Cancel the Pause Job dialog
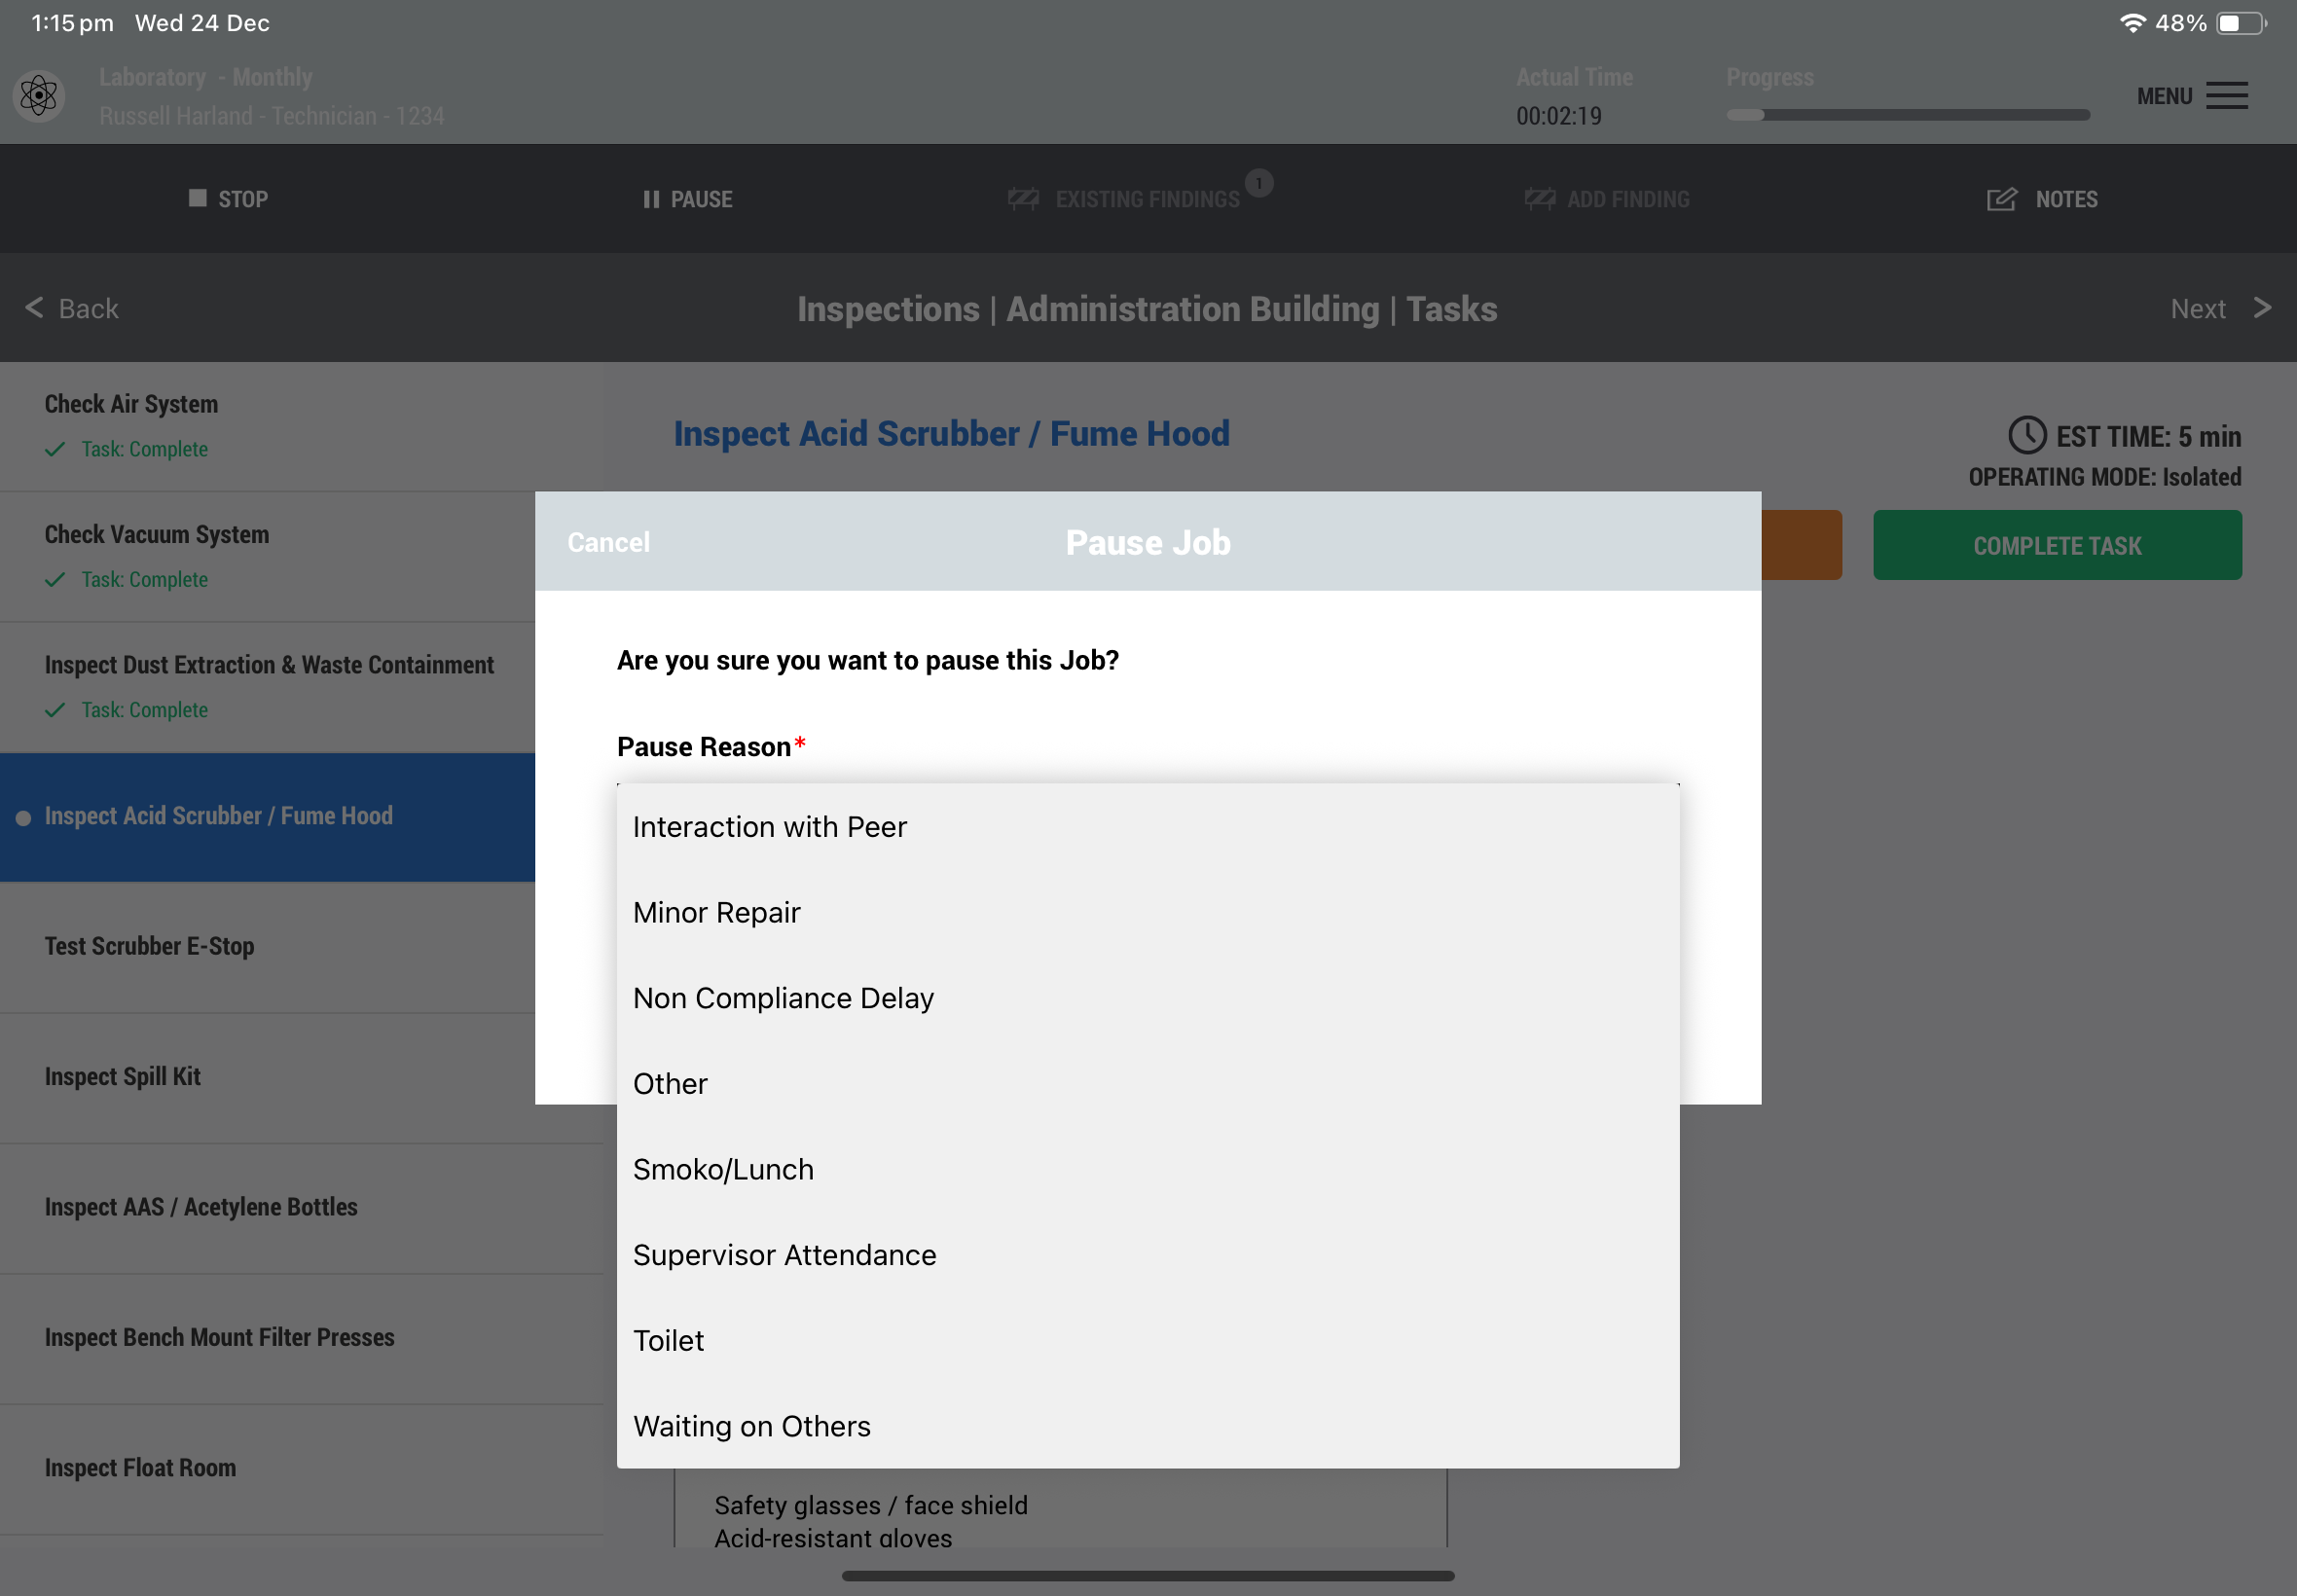This screenshot has width=2297, height=1596. (x=608, y=542)
